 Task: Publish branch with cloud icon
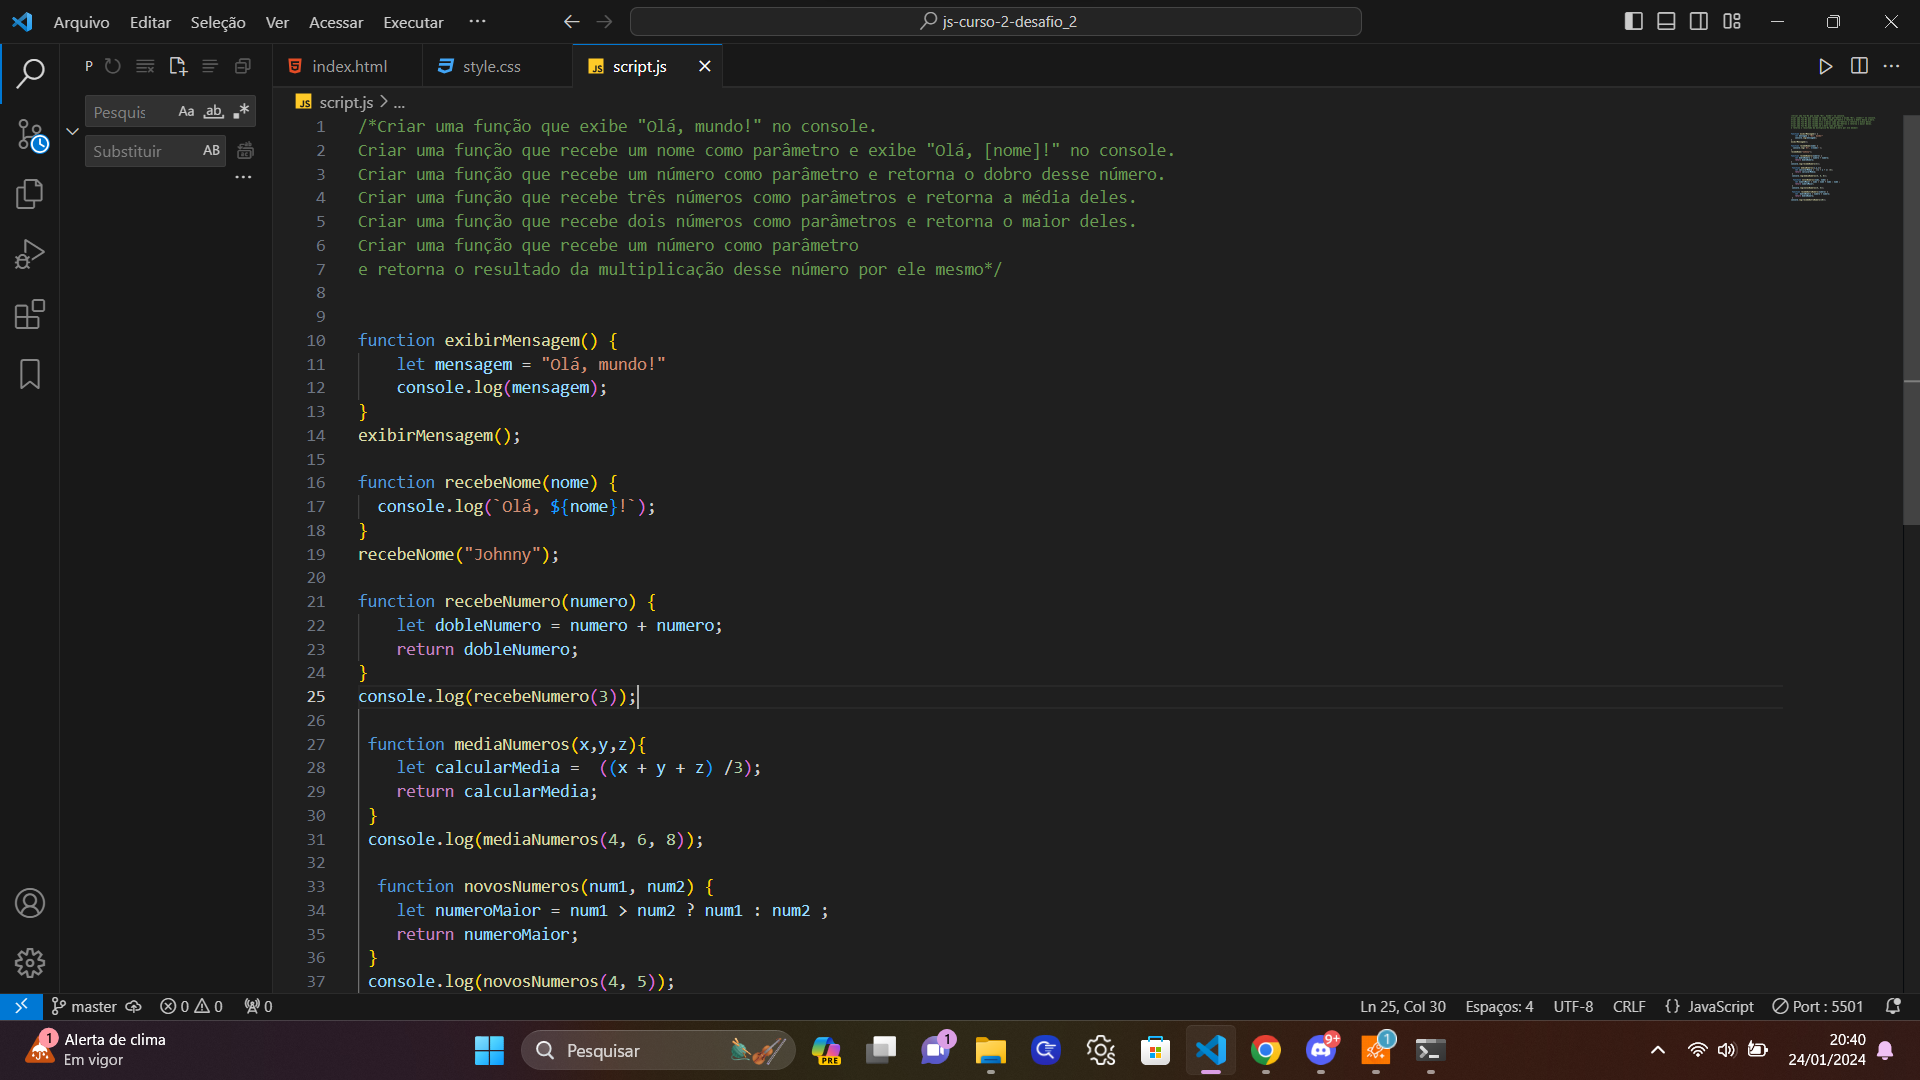pyautogui.click(x=133, y=1006)
